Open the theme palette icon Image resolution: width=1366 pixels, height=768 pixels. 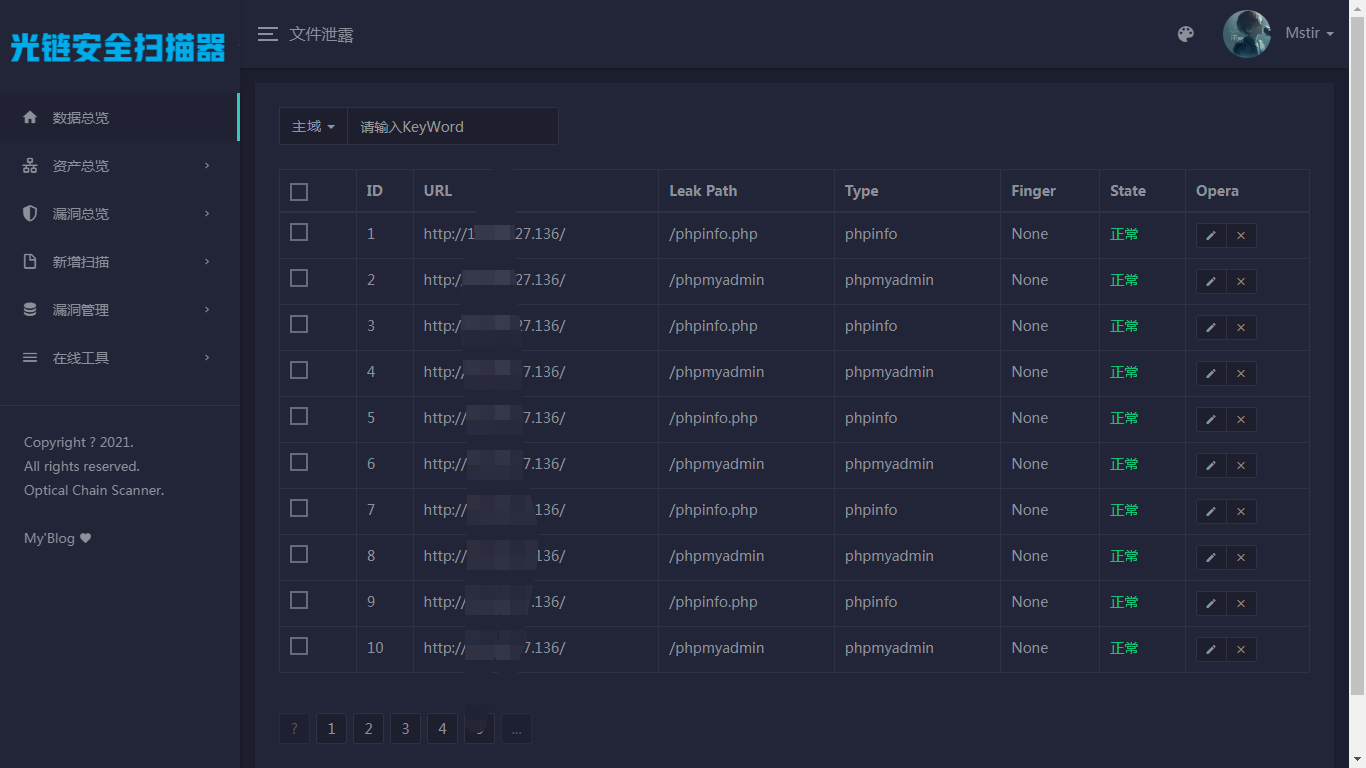pos(1186,34)
